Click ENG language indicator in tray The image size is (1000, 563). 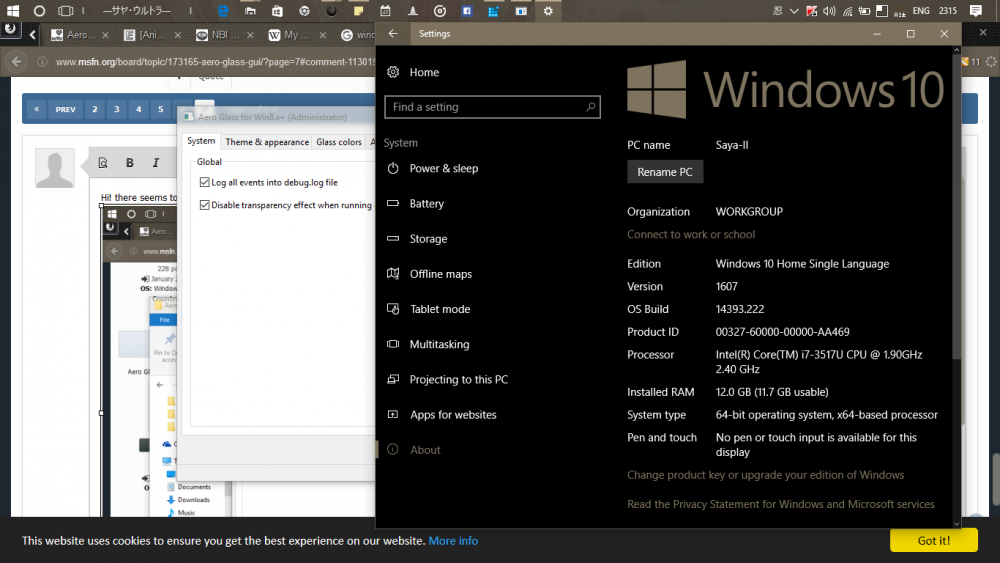[x=921, y=11]
